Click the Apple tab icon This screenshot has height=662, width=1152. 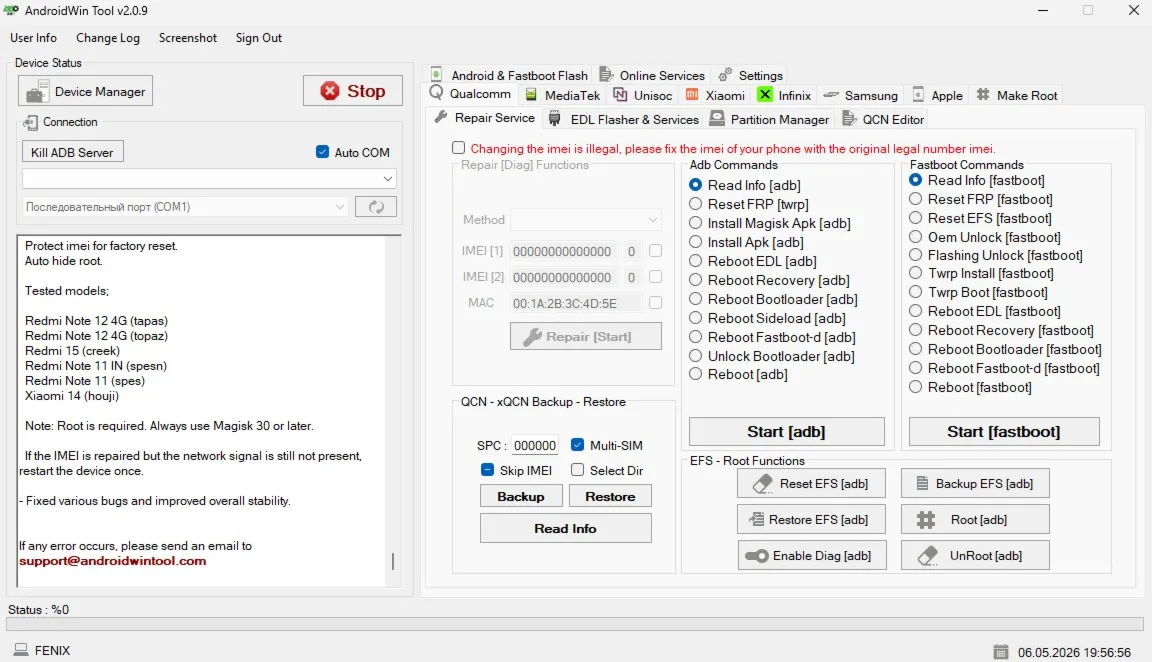(x=918, y=95)
